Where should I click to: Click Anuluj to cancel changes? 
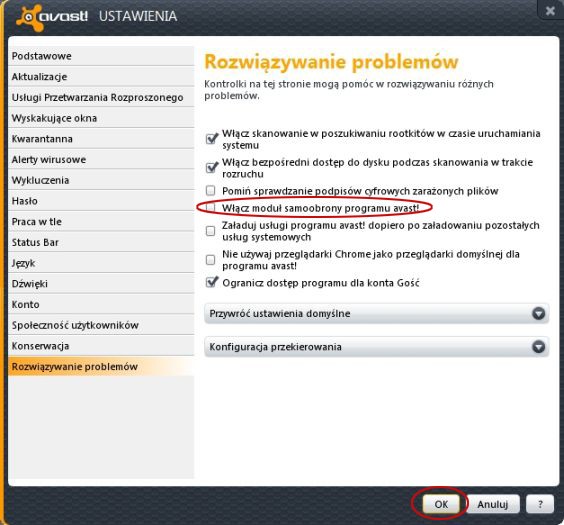(492, 504)
